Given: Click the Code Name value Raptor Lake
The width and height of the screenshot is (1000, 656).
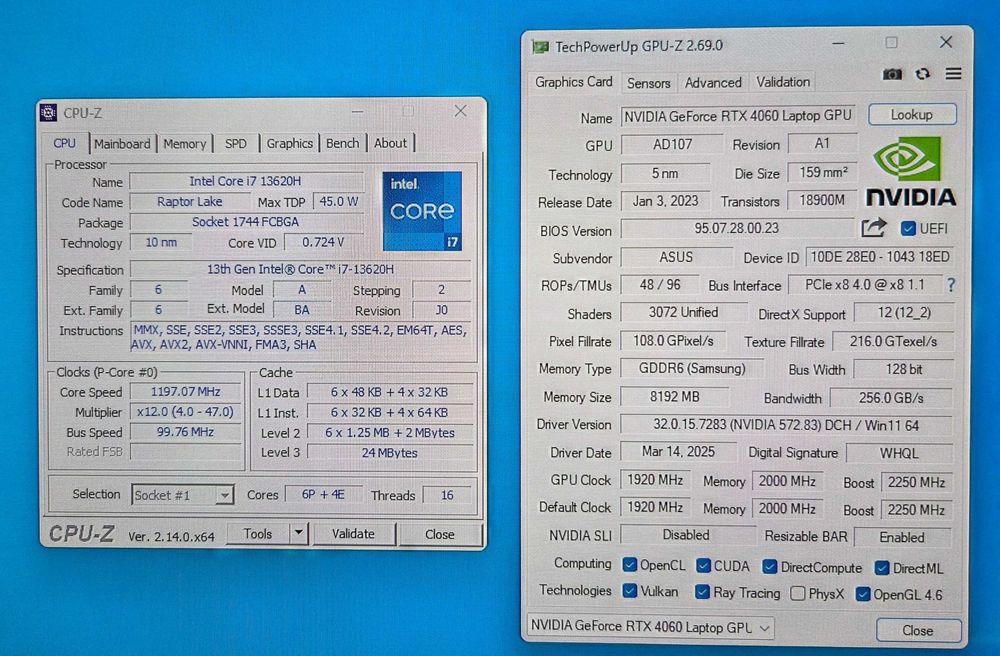Looking at the screenshot, I should pos(189,201).
